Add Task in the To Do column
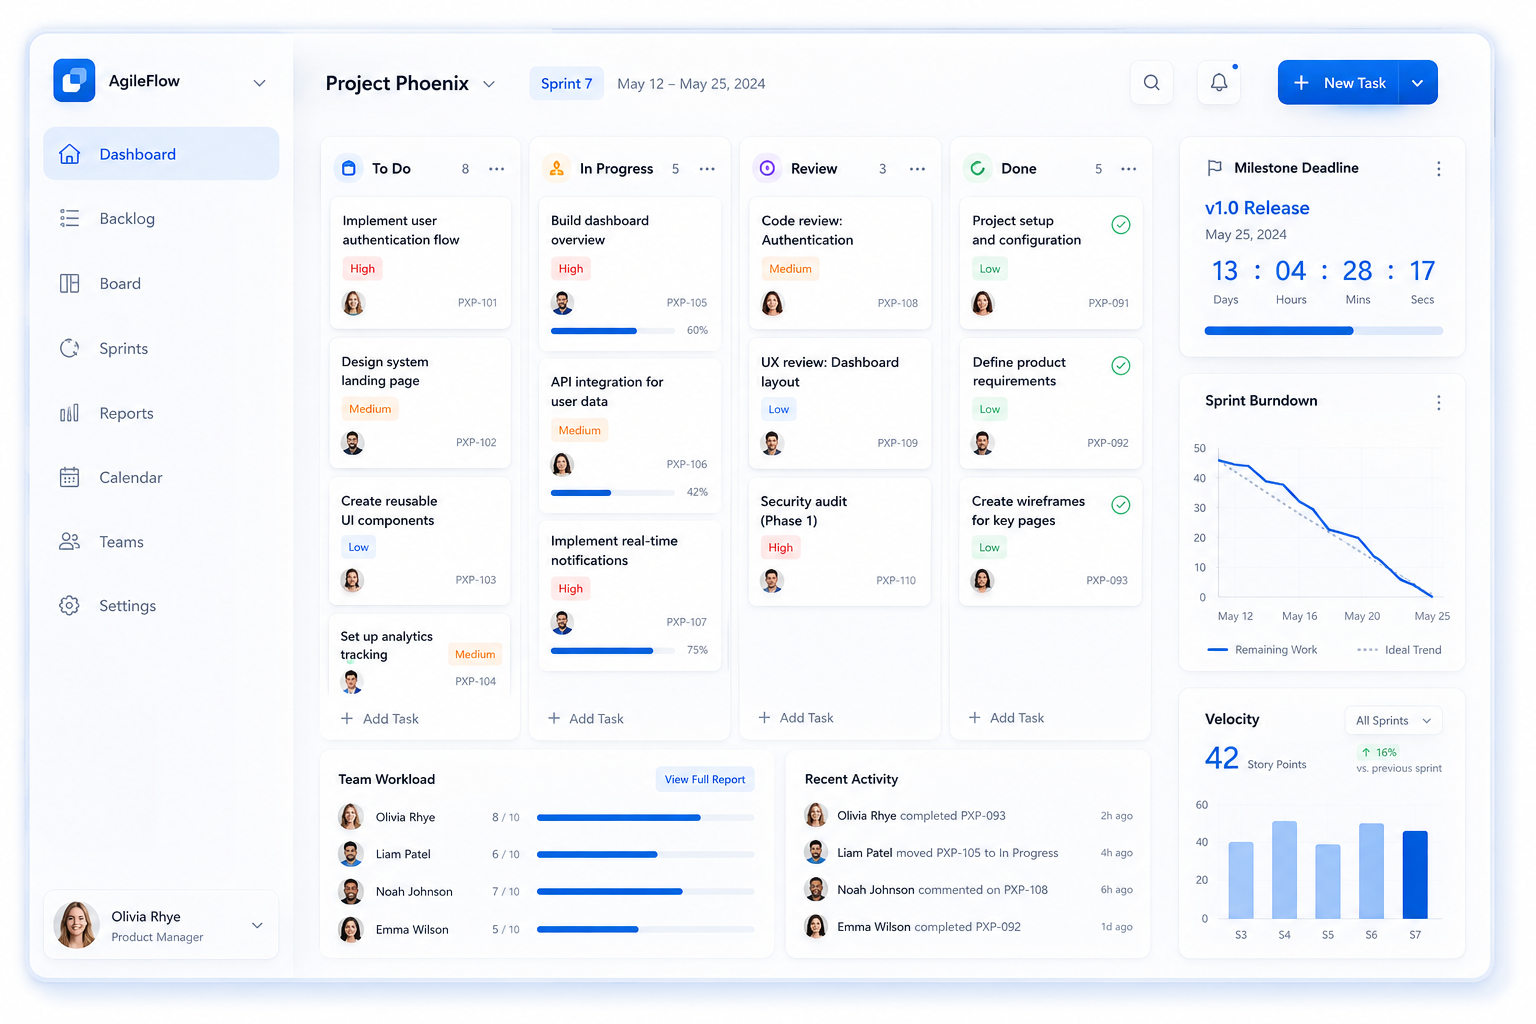The image size is (1536, 1024). 380,719
